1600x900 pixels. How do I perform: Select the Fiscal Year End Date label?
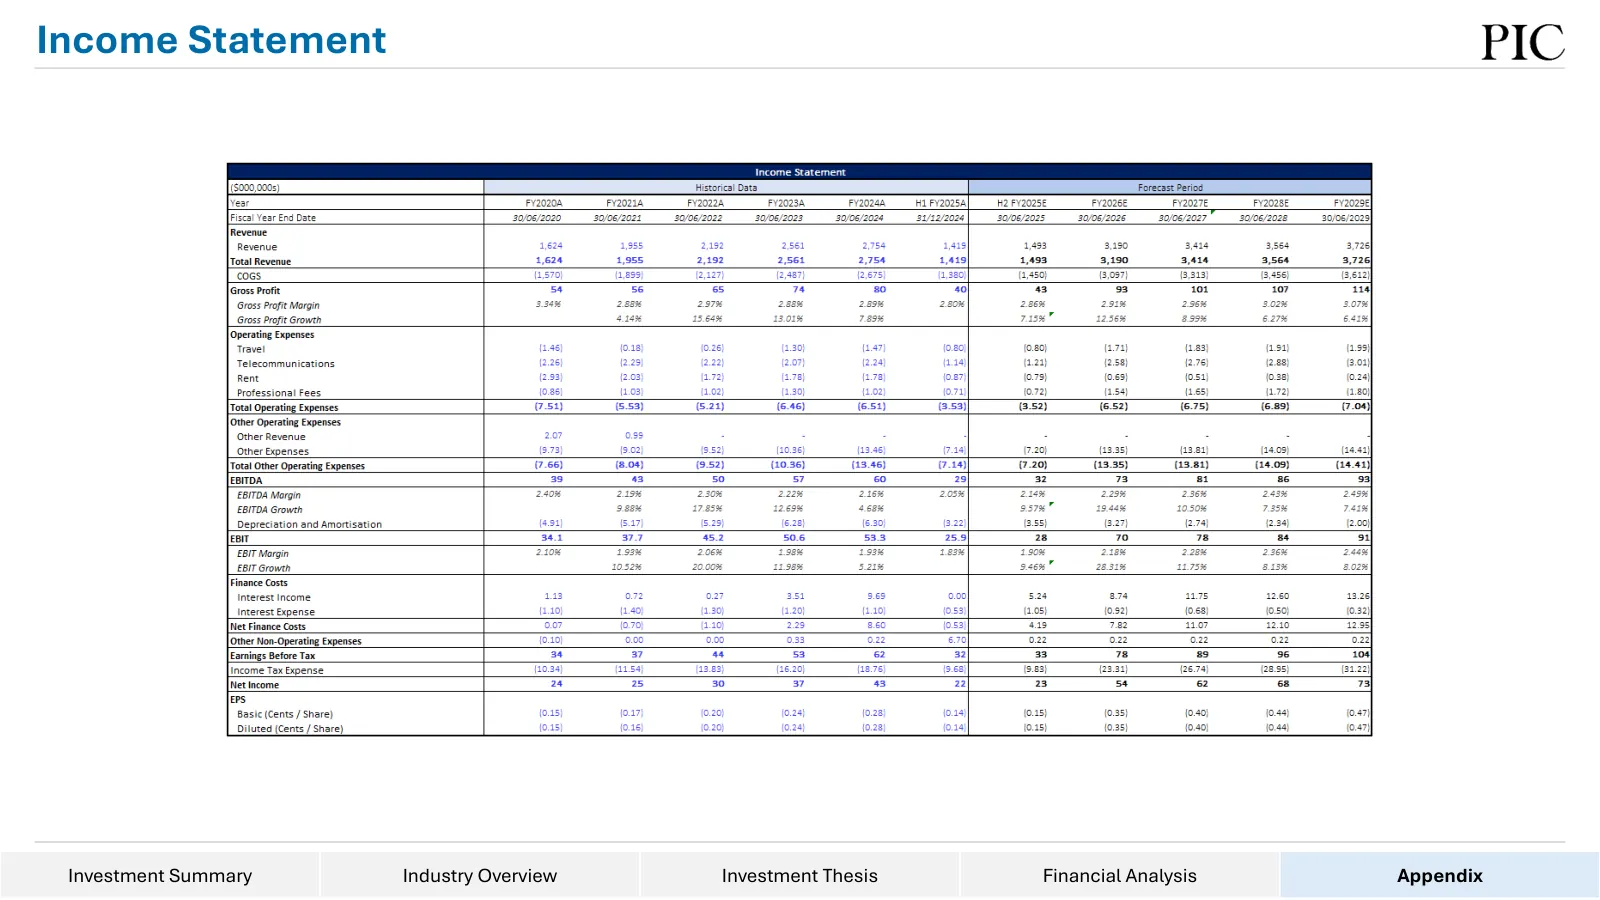(273, 218)
